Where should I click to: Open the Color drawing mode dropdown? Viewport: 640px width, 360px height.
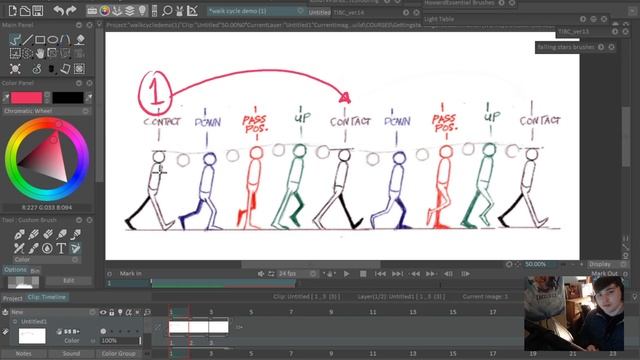point(47,260)
